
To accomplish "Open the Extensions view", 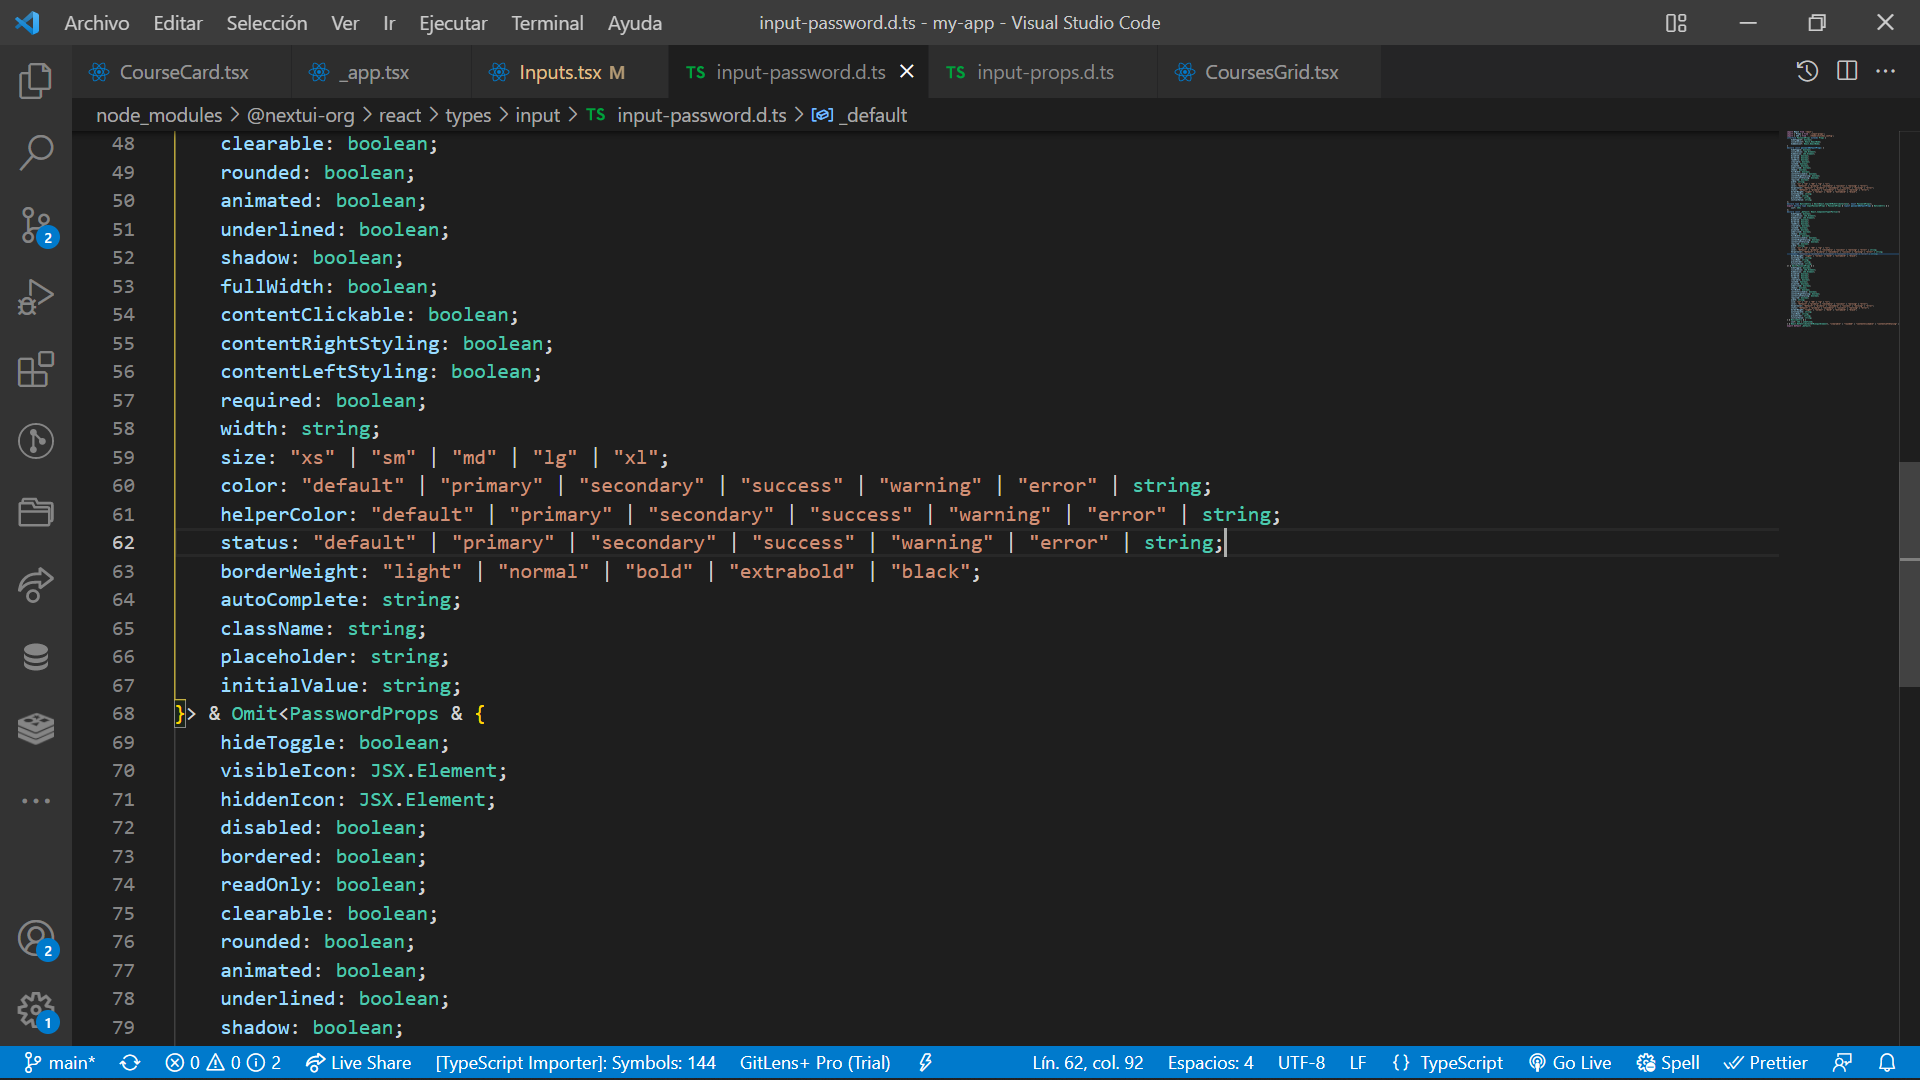I will click(36, 369).
